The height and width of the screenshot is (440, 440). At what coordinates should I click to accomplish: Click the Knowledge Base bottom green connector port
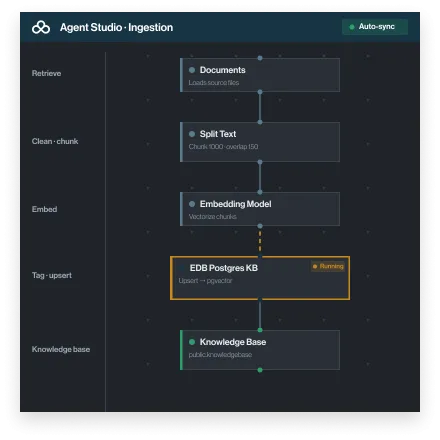click(260, 370)
